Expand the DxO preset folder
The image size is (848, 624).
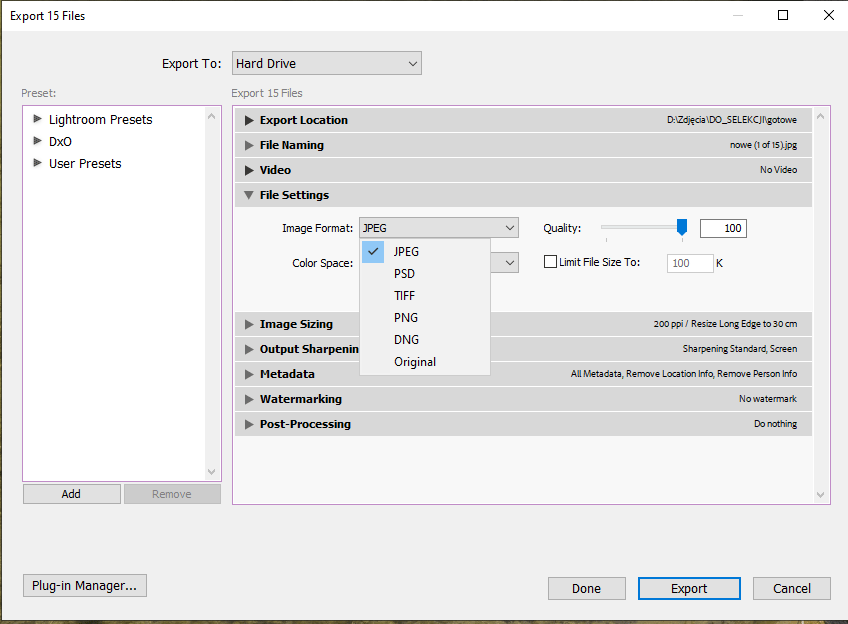[x=38, y=141]
